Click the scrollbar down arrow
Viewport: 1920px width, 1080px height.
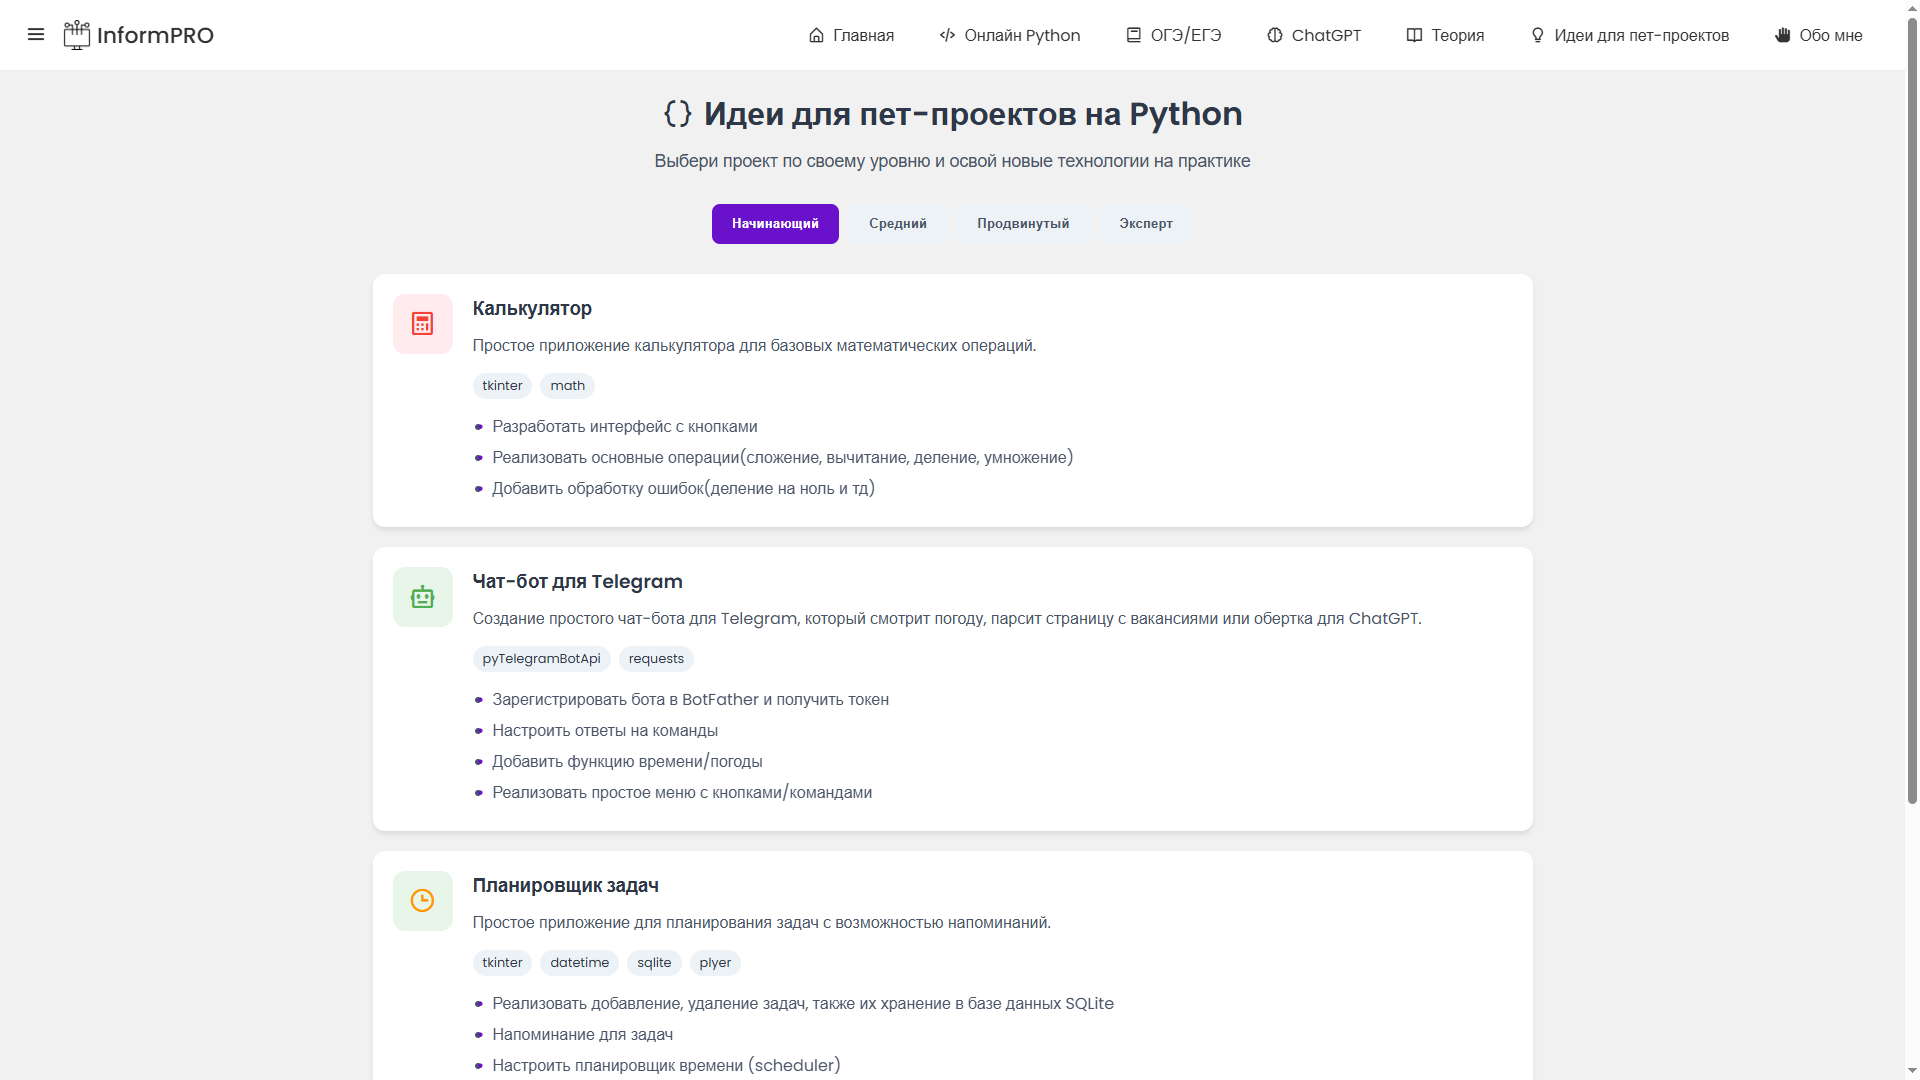click(1912, 1071)
